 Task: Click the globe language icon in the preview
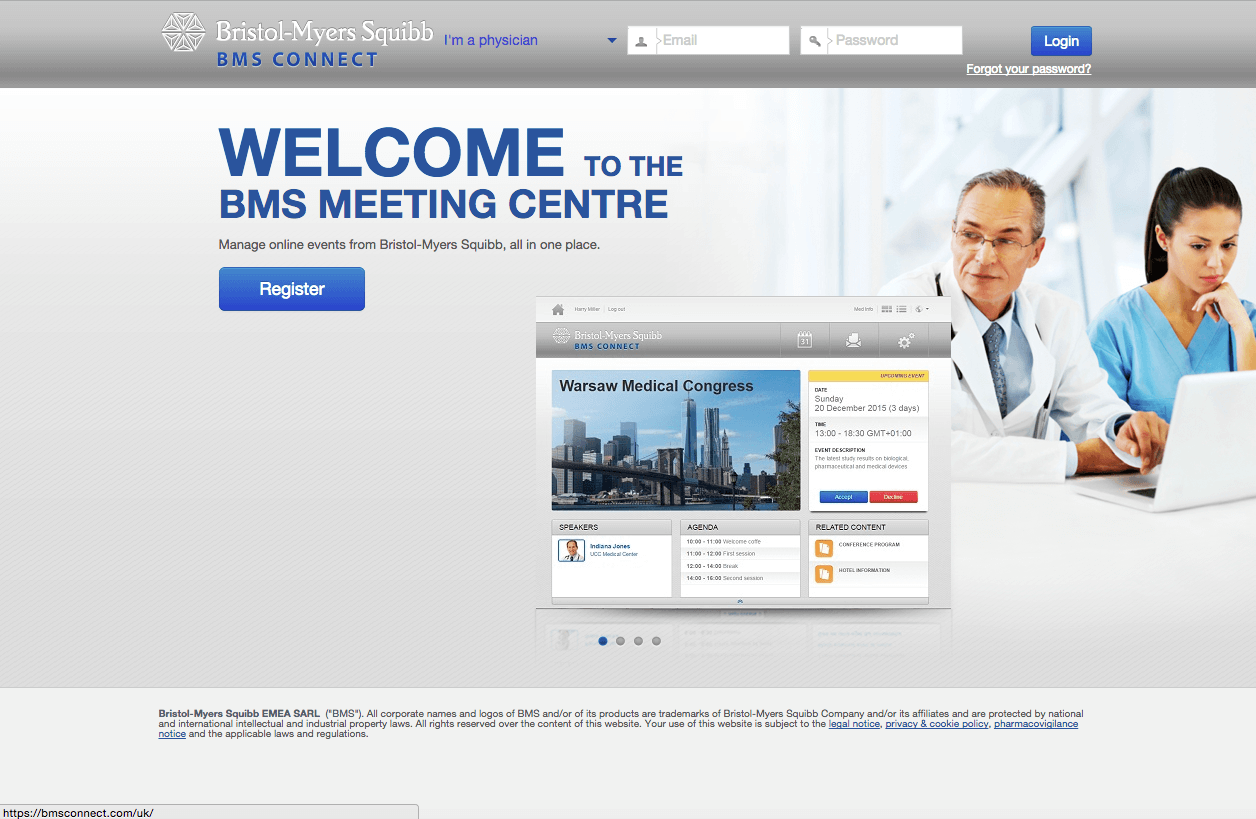tap(919, 309)
